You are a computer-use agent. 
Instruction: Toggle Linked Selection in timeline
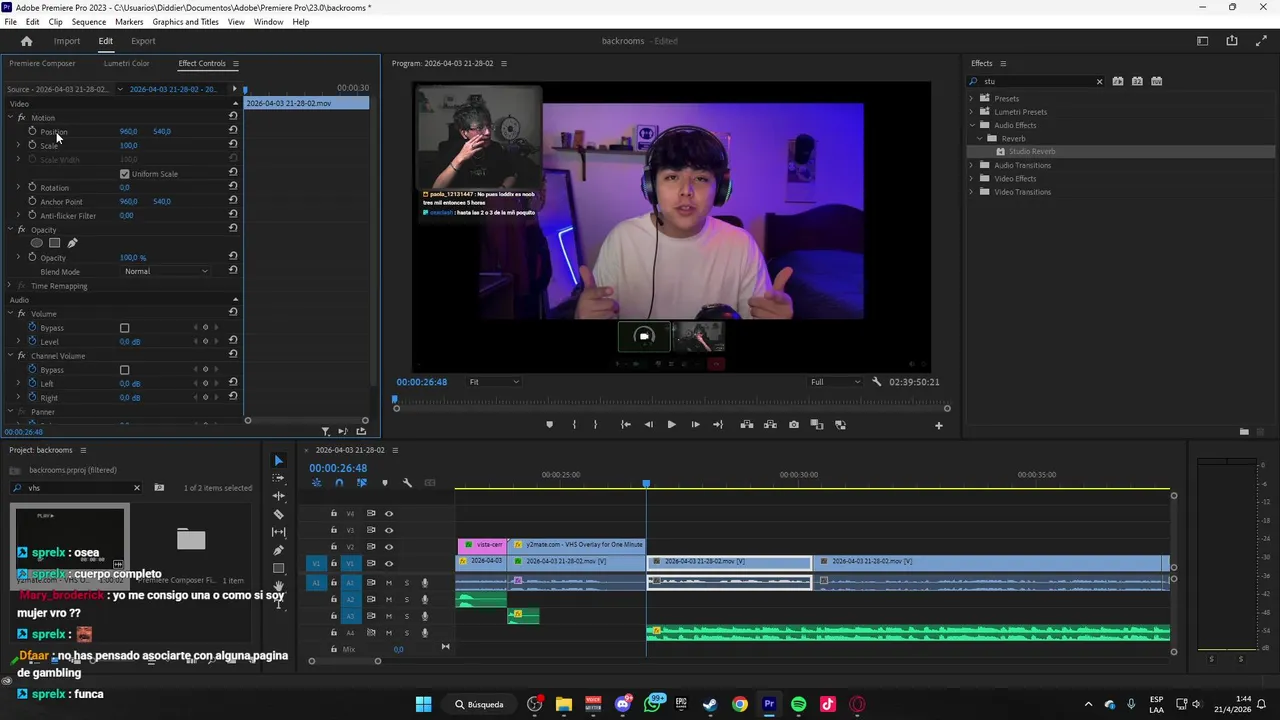[361, 483]
